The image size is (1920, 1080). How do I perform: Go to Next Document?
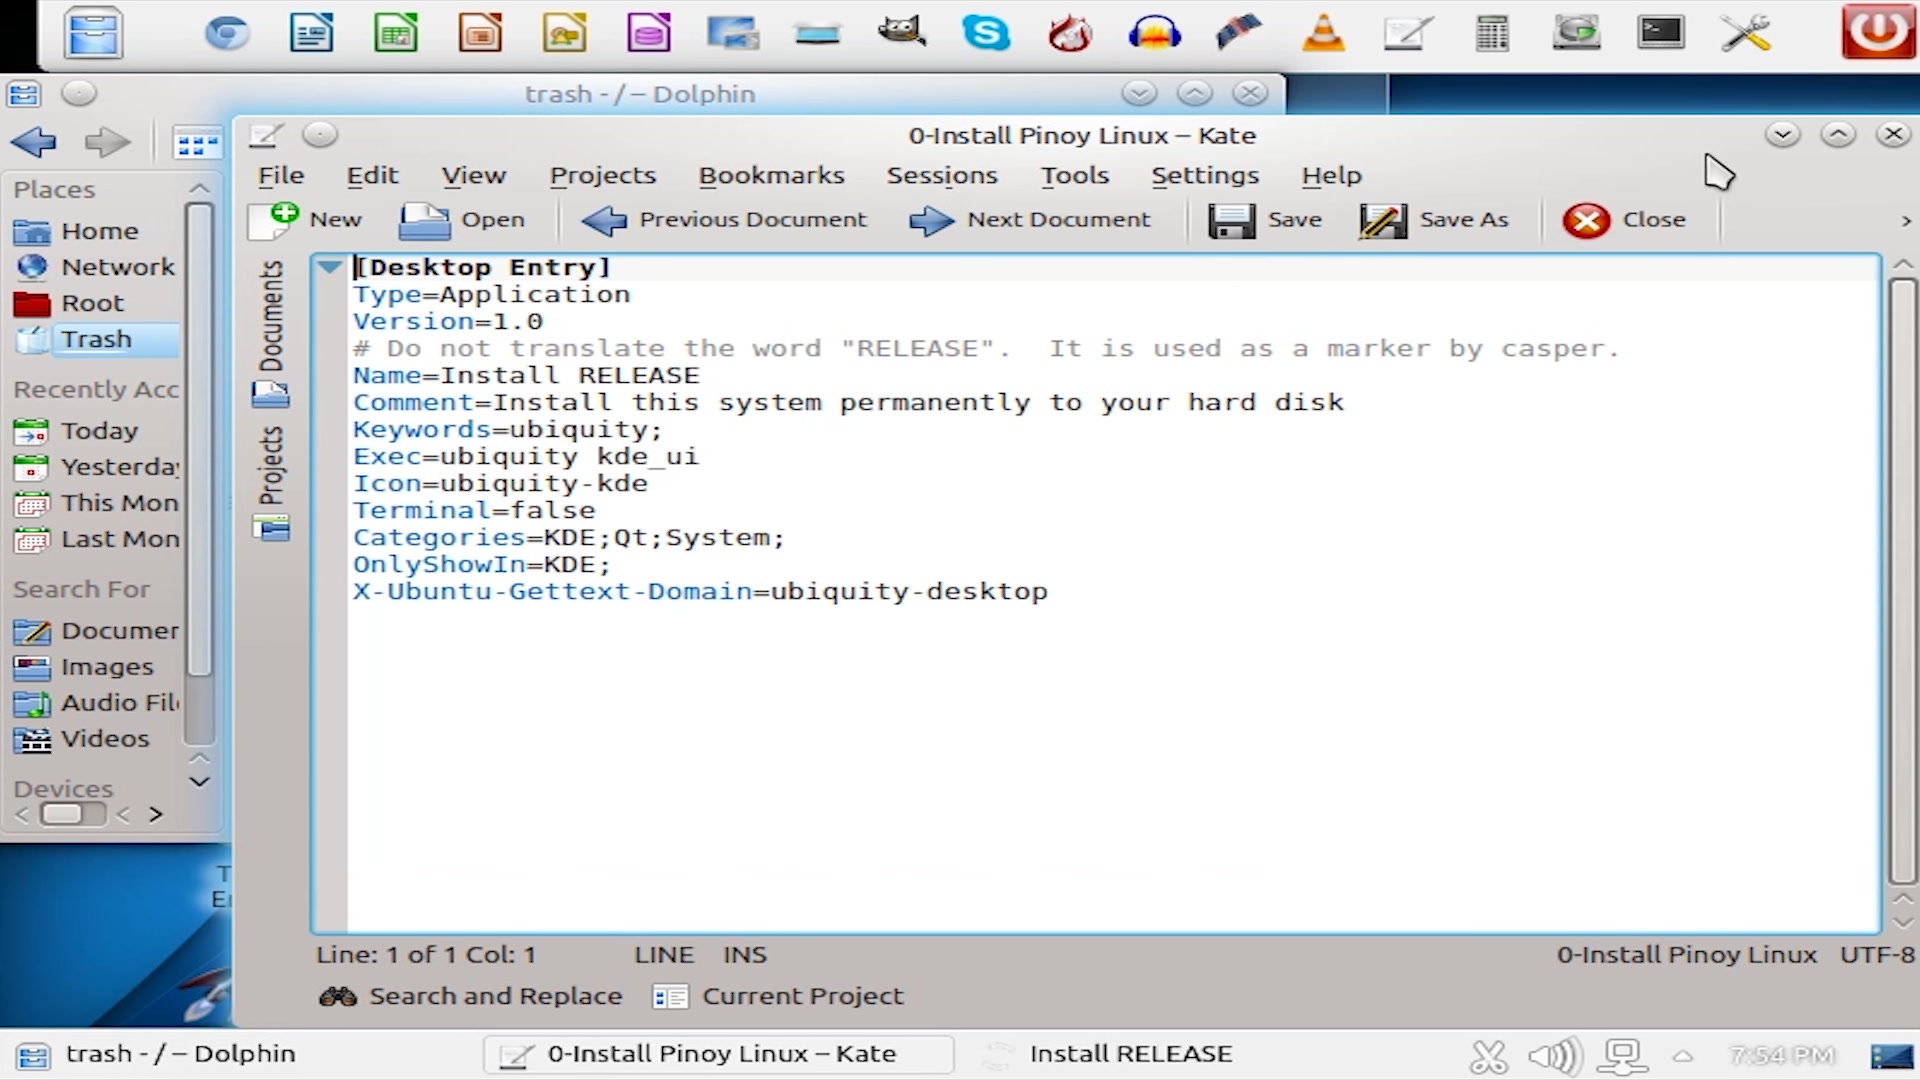click(x=1030, y=220)
